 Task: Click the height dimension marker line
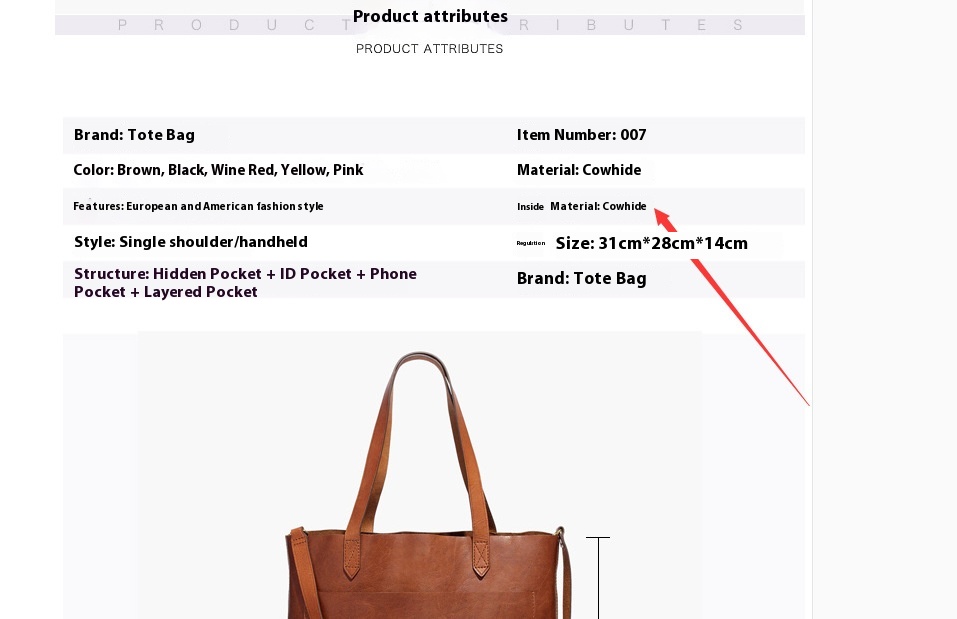click(x=598, y=577)
